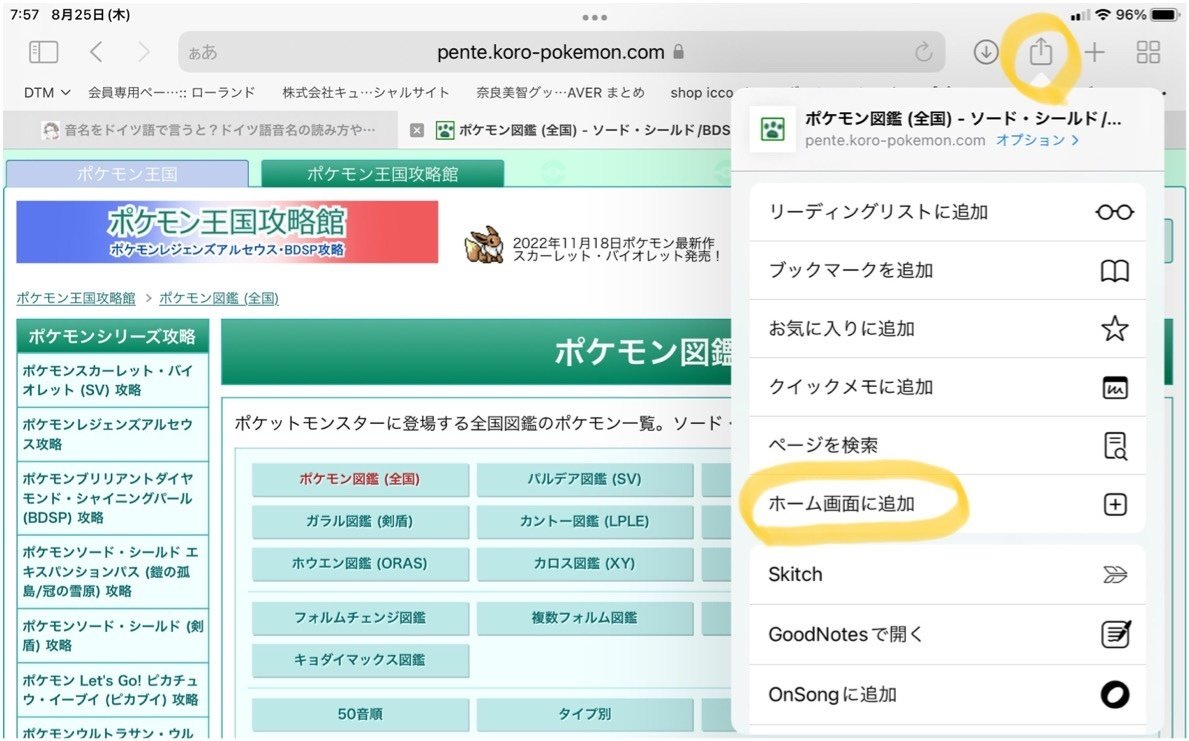Select クイックメモに追加
The height and width of the screenshot is (741, 1189).
click(x=947, y=387)
